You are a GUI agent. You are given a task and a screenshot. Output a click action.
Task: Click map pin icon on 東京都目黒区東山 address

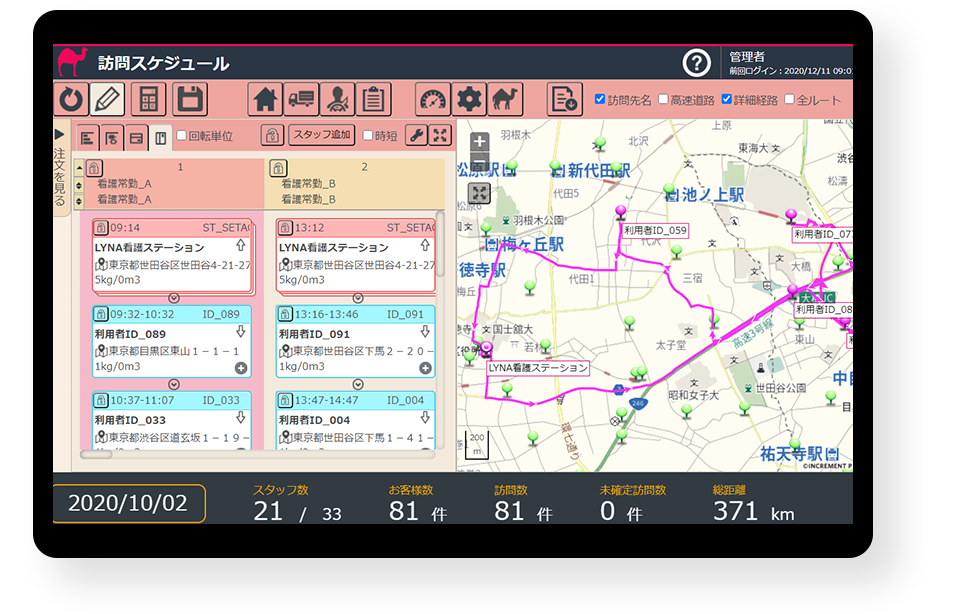[101, 351]
